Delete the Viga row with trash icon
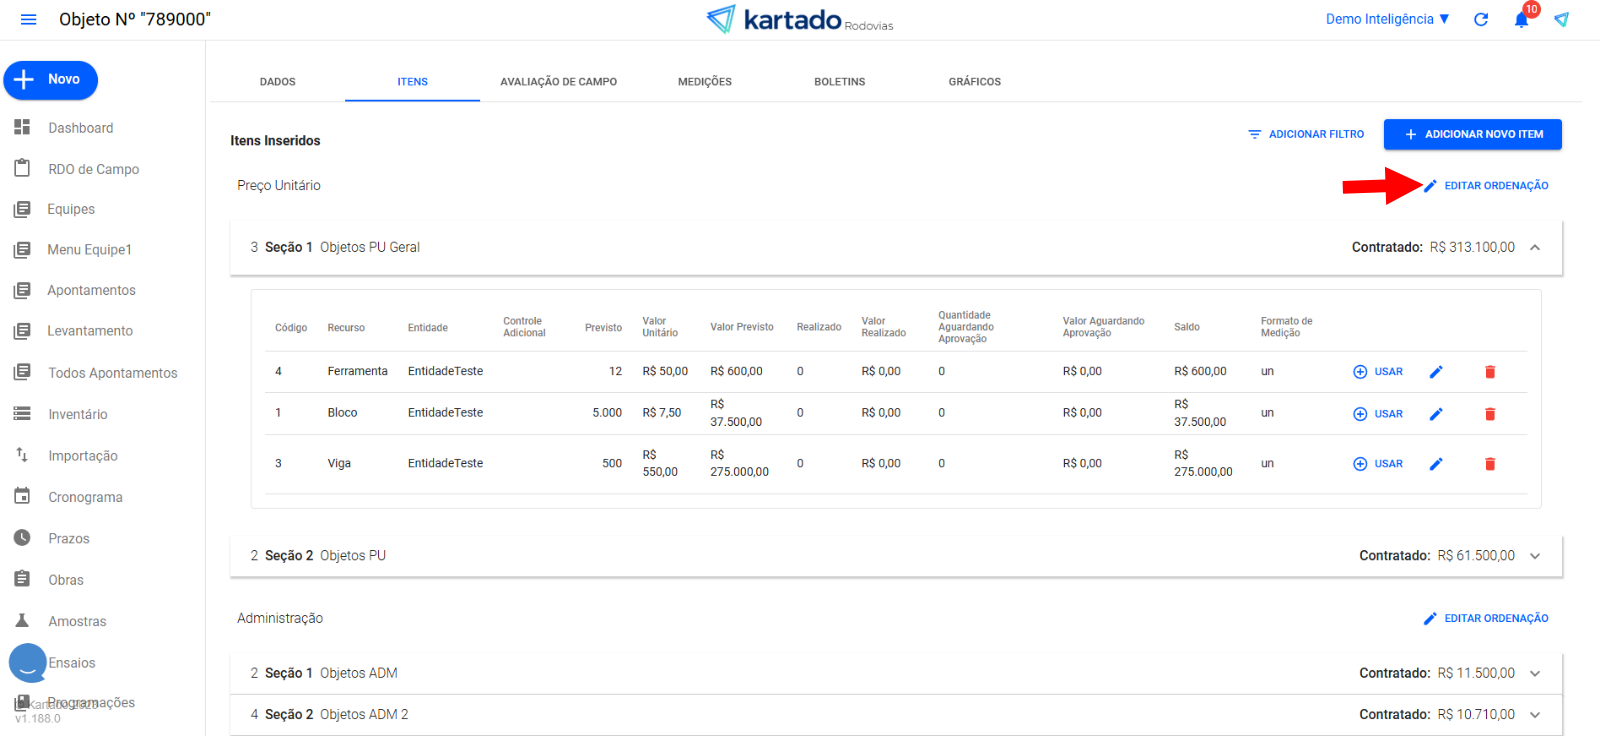The width and height of the screenshot is (1601, 737). click(x=1490, y=464)
